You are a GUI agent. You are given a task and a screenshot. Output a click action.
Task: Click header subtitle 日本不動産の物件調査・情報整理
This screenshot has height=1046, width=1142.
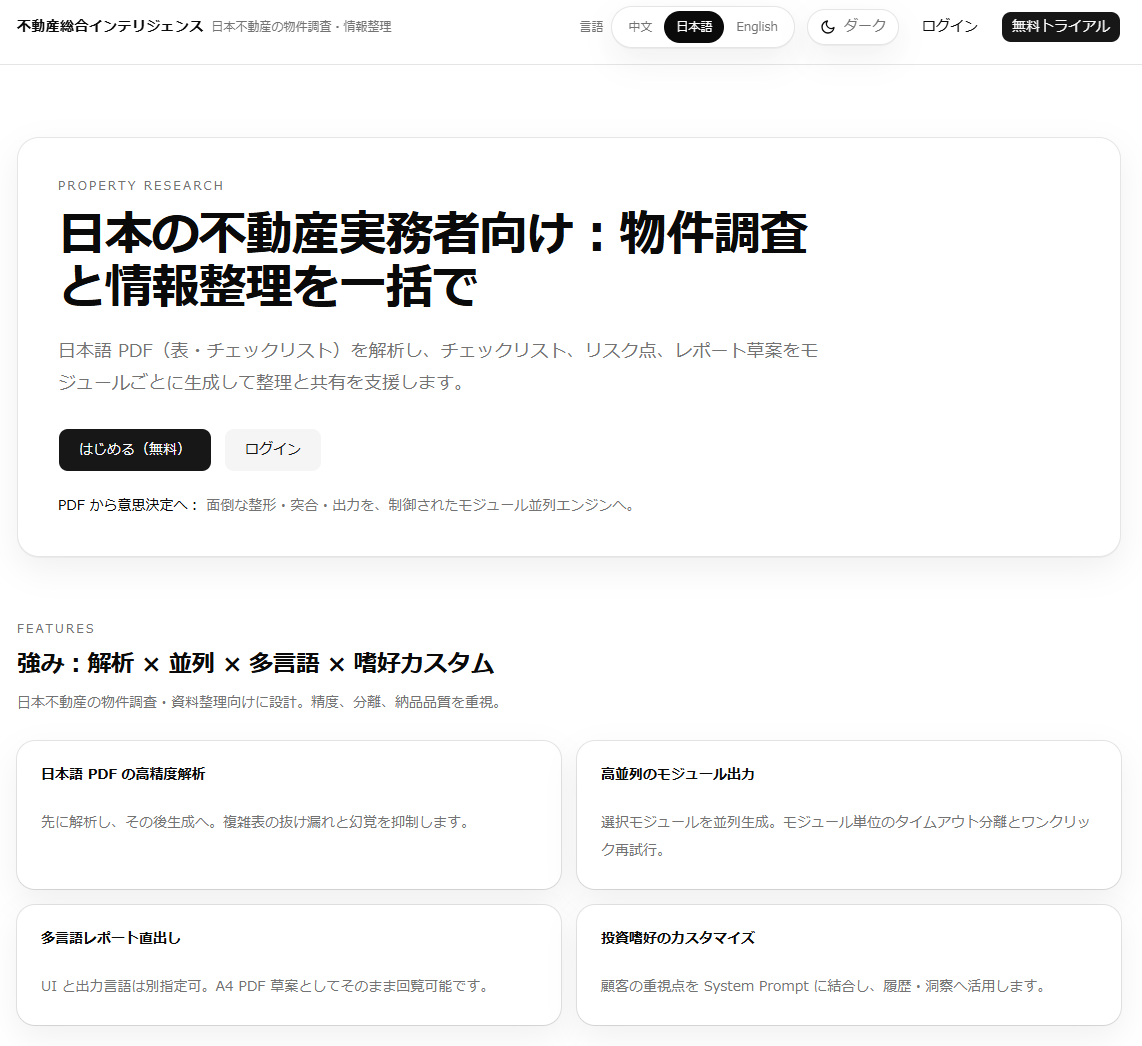[302, 27]
